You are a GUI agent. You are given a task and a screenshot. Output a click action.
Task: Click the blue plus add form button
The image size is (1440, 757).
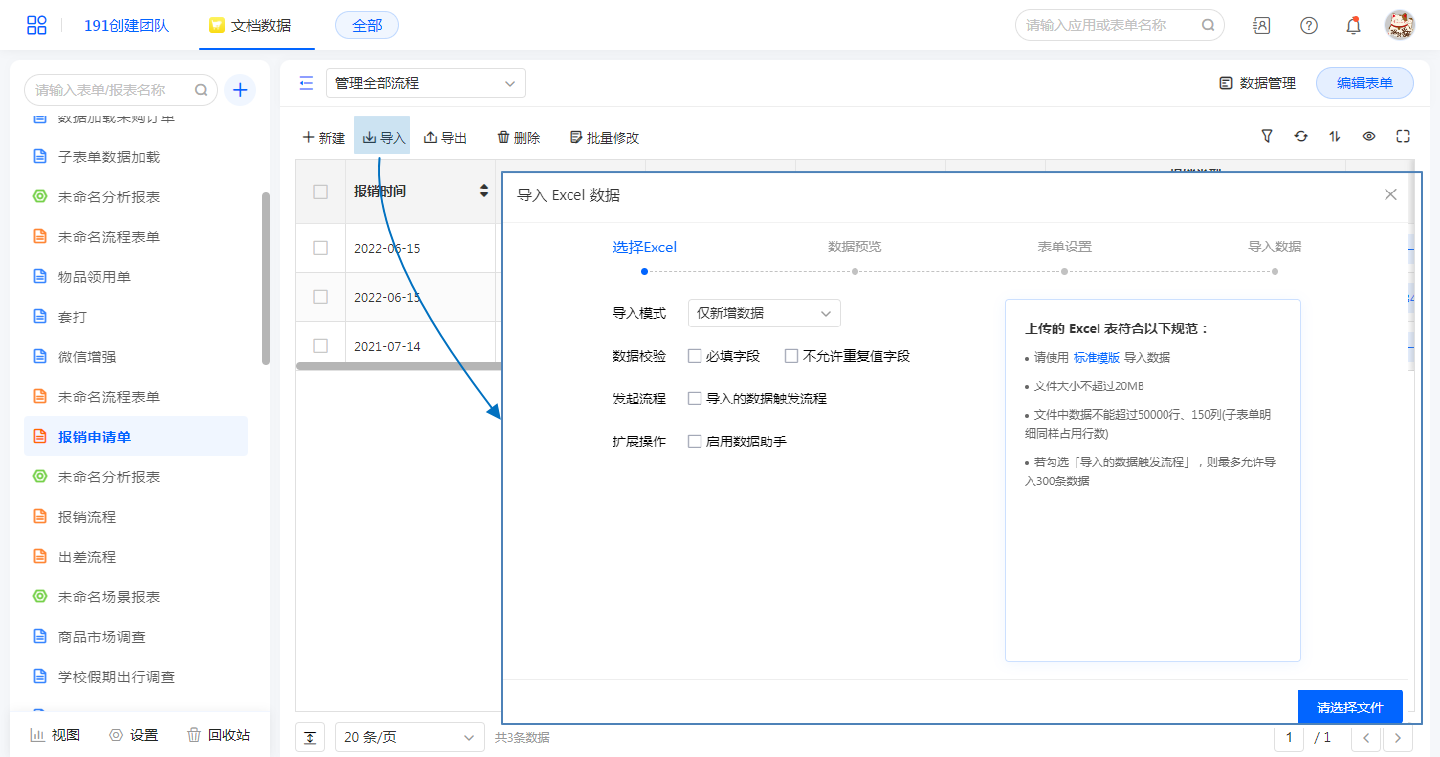(240, 90)
